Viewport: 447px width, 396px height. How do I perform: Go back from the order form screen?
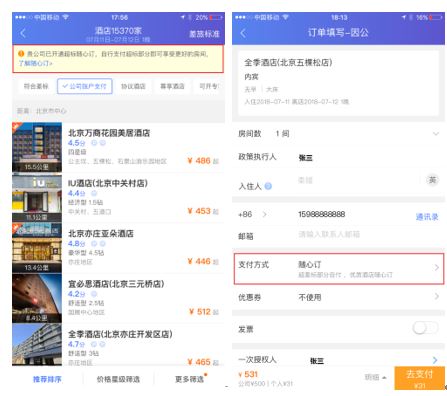pos(243,33)
